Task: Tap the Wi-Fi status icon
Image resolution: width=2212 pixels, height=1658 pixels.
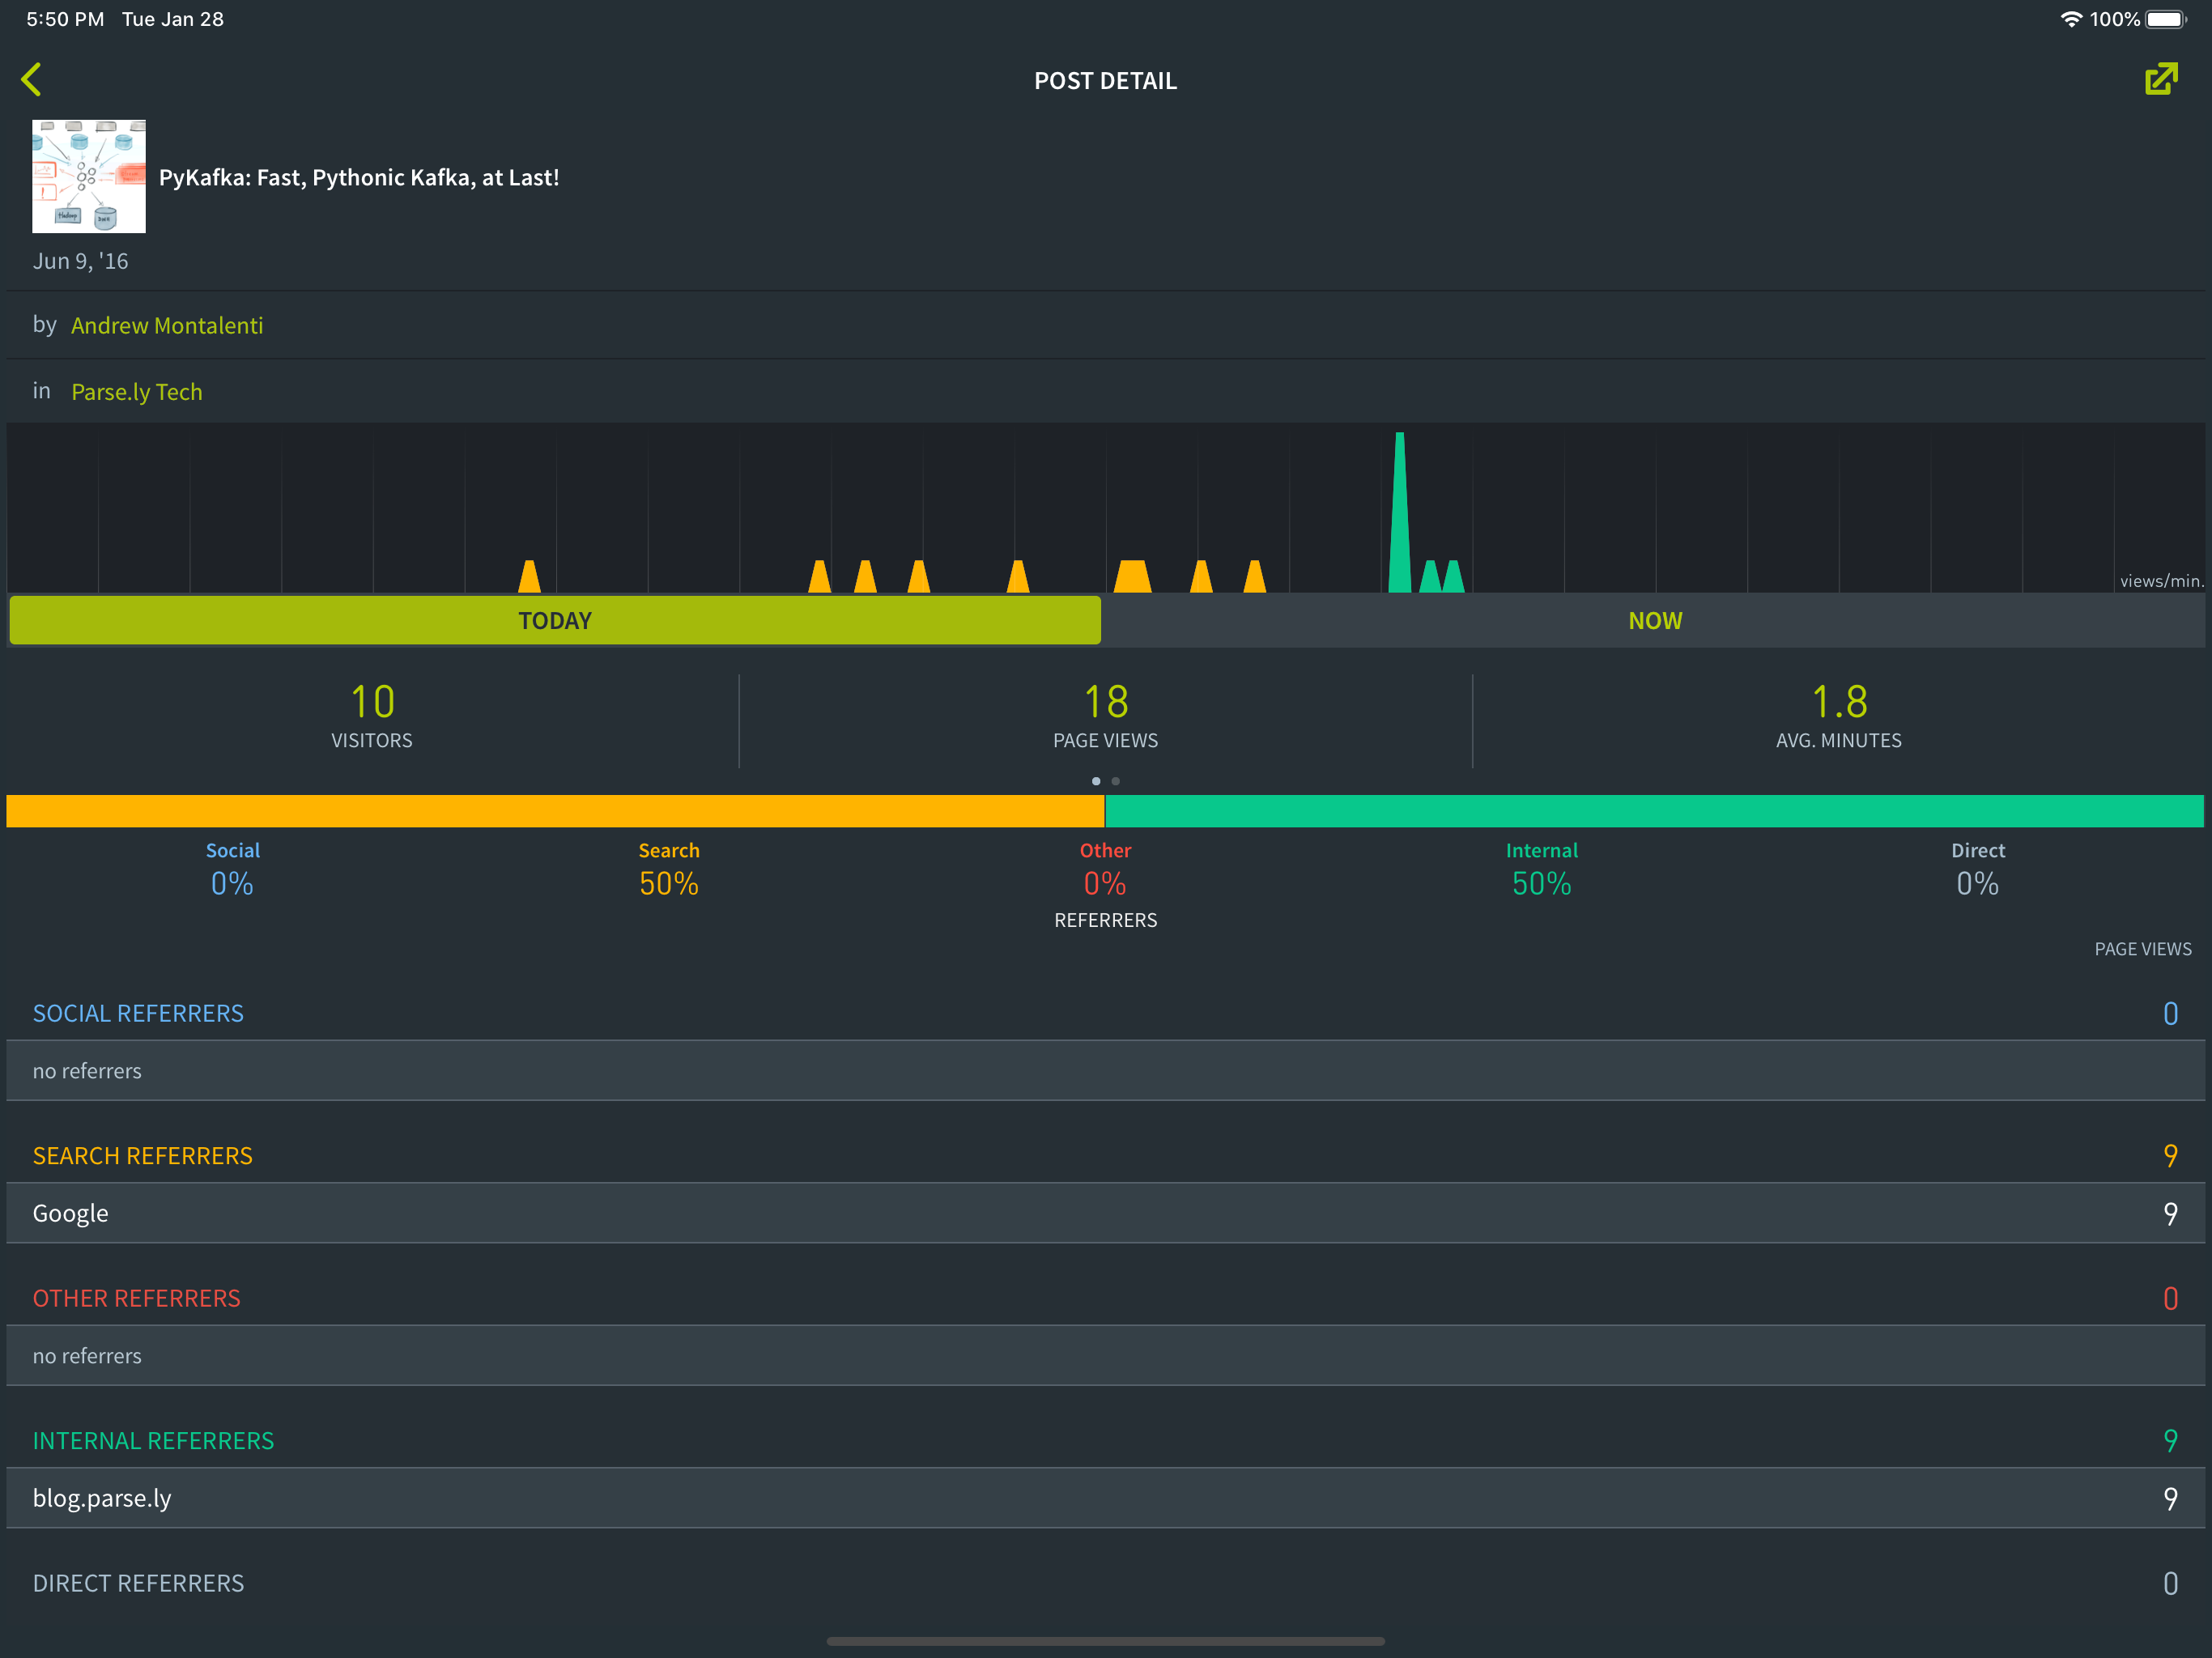Action: pyautogui.click(x=2071, y=19)
